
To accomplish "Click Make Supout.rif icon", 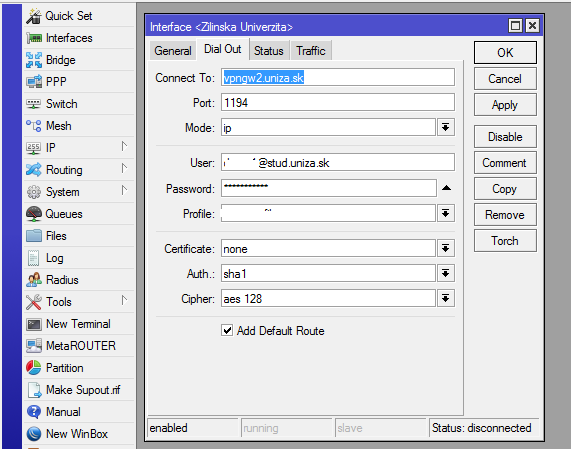I will [35, 390].
